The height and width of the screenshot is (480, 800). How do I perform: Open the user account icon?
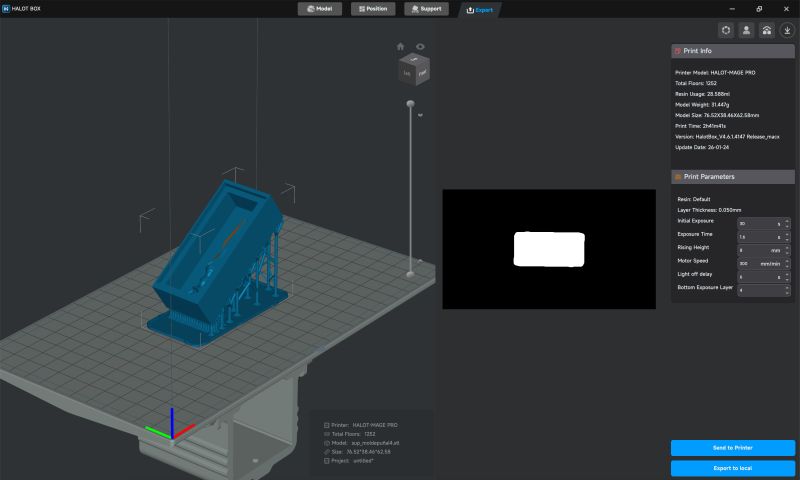point(746,30)
